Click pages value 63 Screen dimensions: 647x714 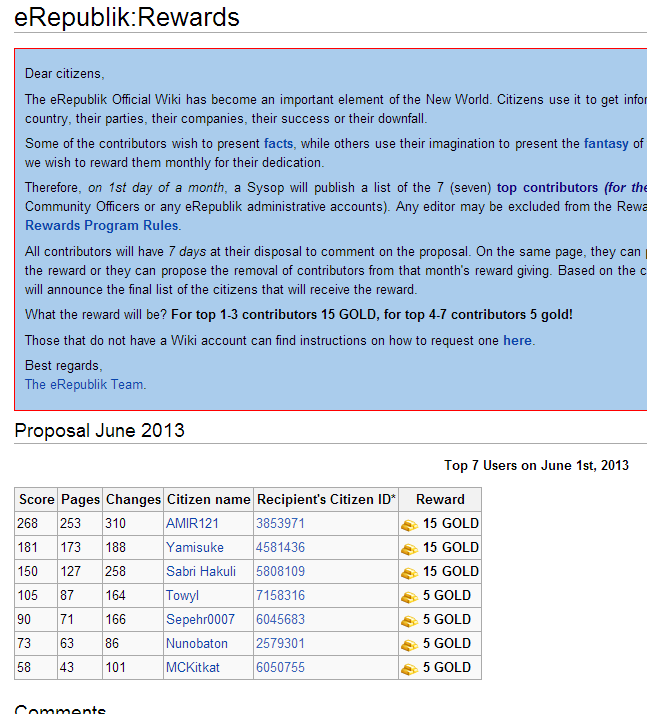pos(66,643)
